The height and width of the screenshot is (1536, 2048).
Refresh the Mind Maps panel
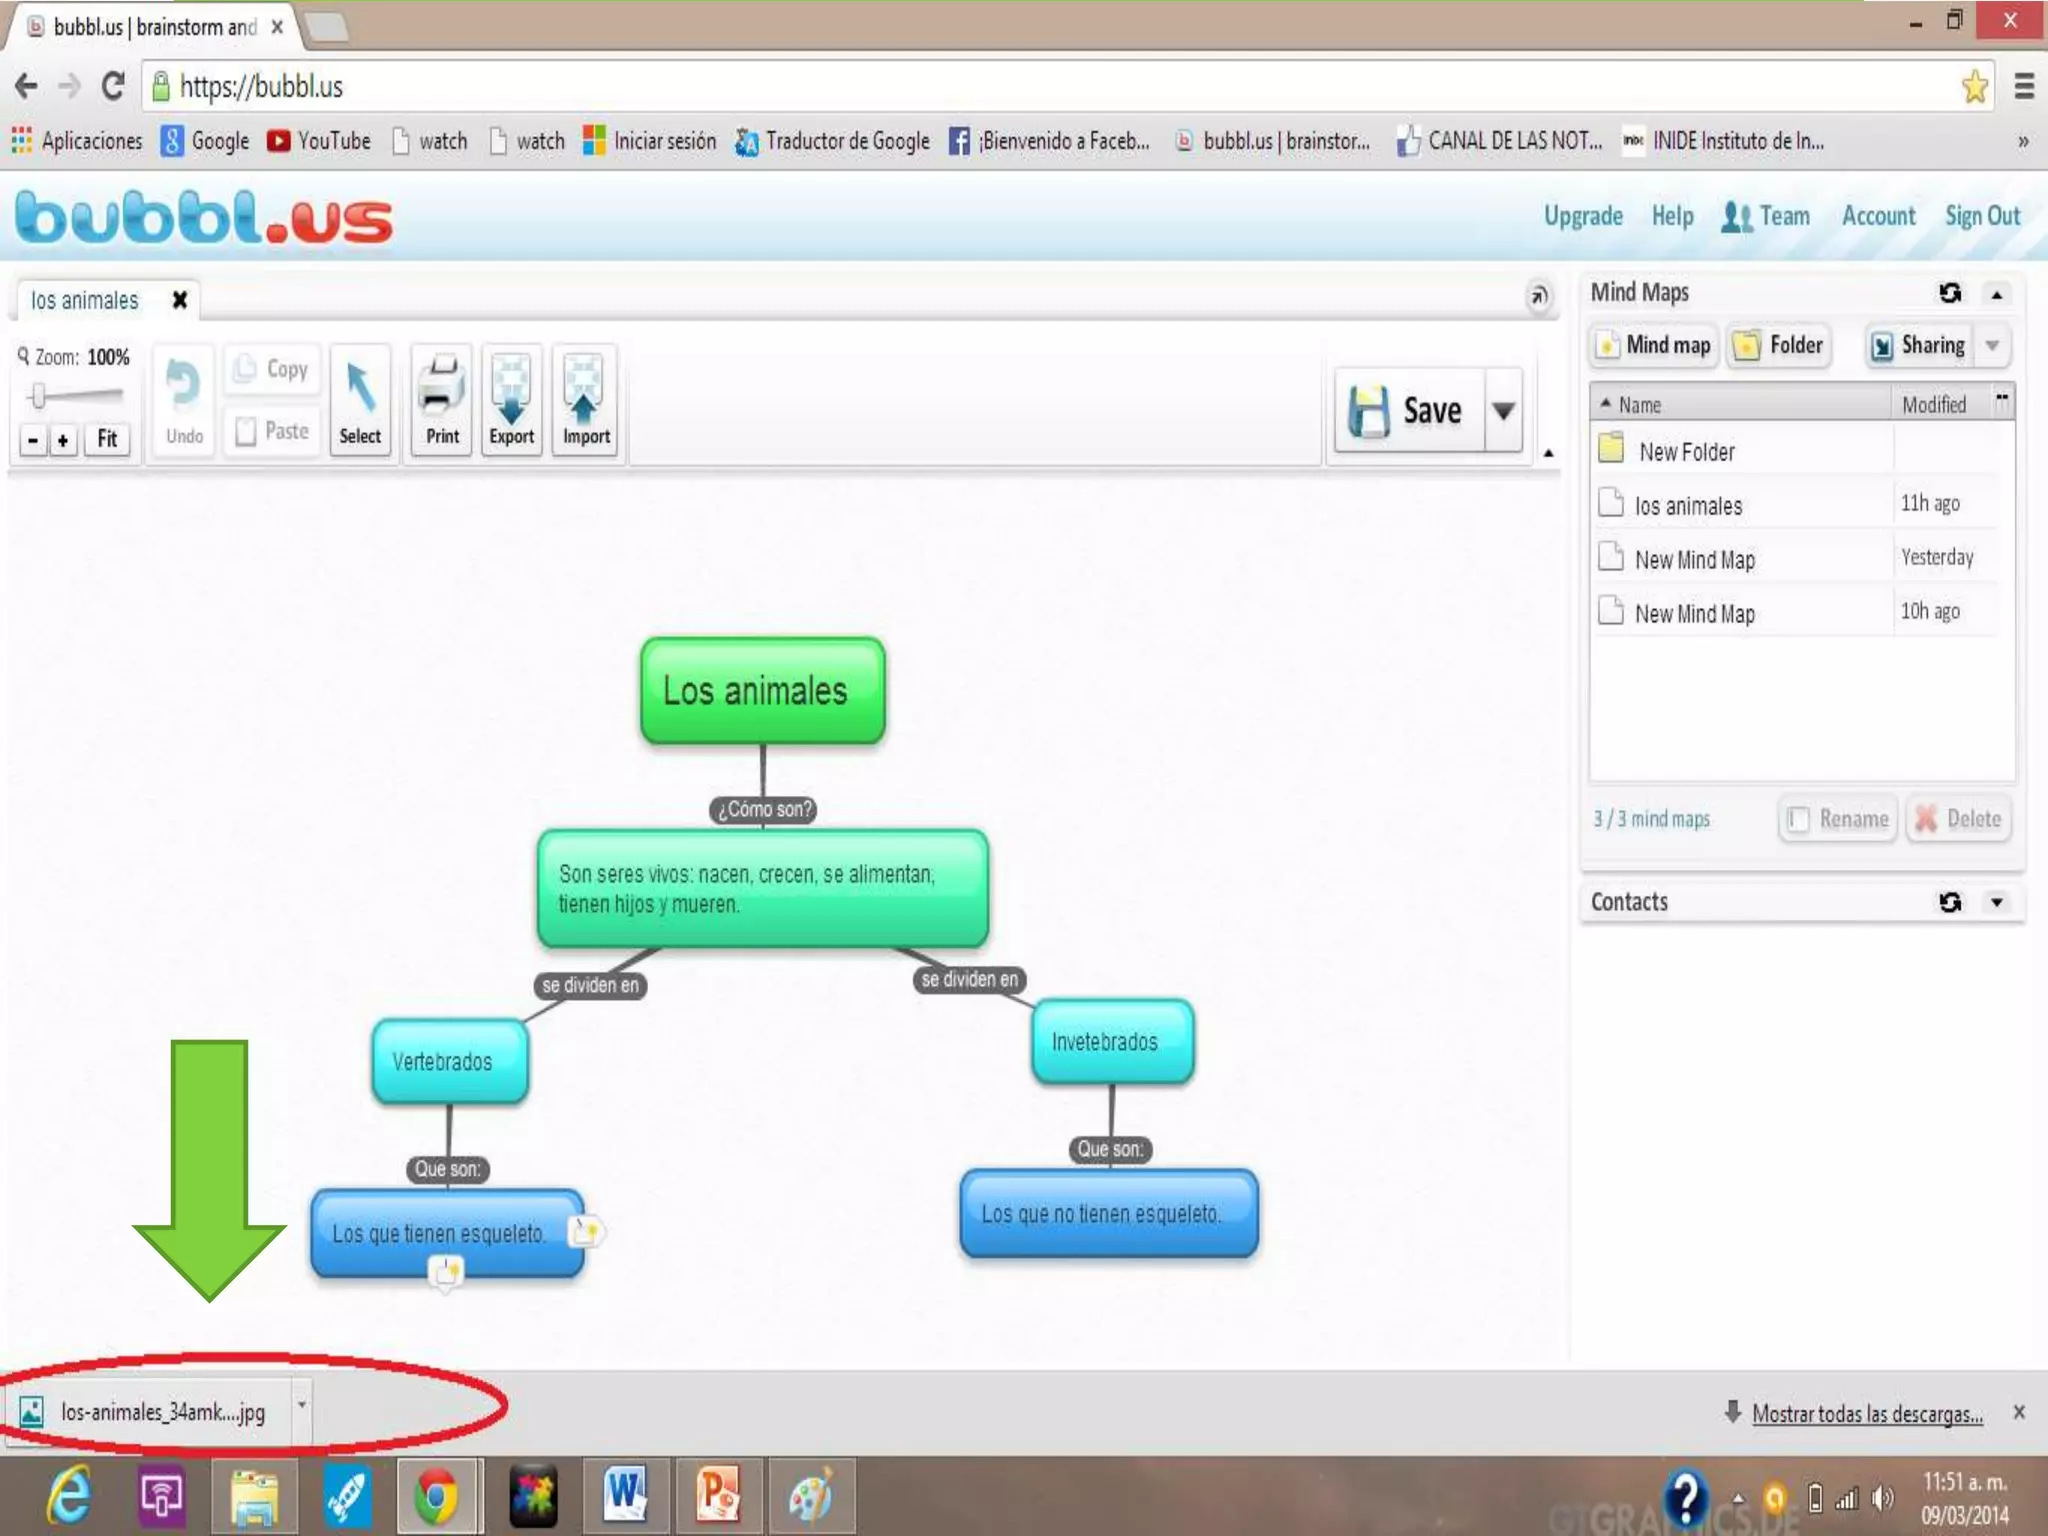click(1950, 293)
